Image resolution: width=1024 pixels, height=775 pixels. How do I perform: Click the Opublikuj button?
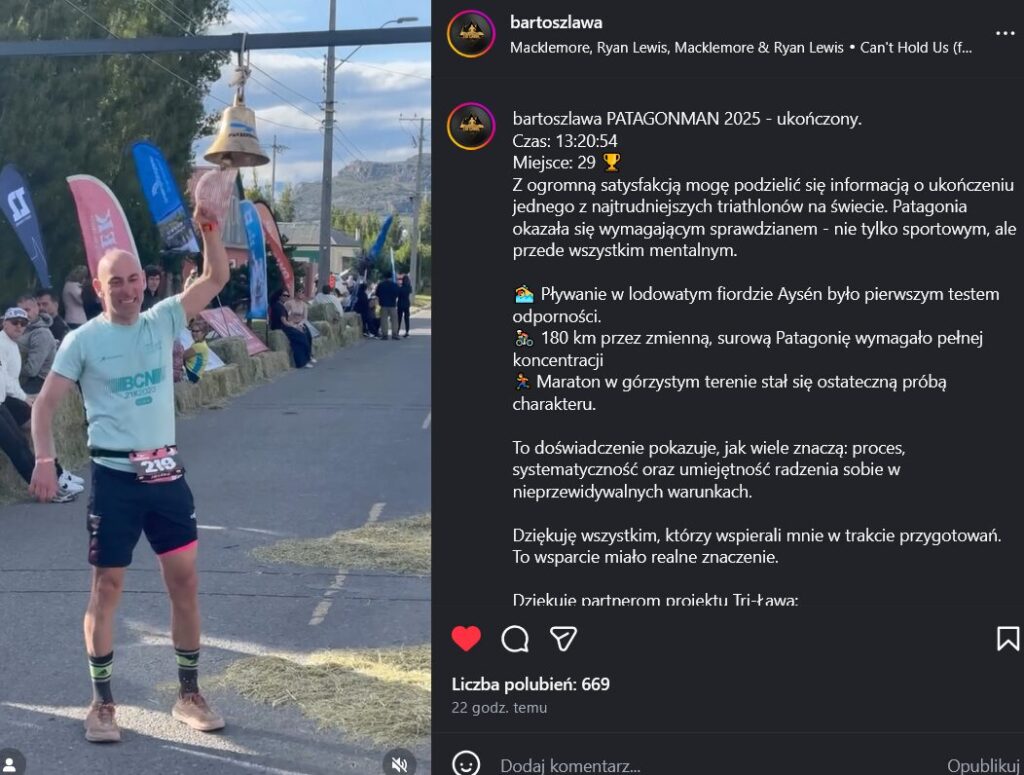[984, 765]
